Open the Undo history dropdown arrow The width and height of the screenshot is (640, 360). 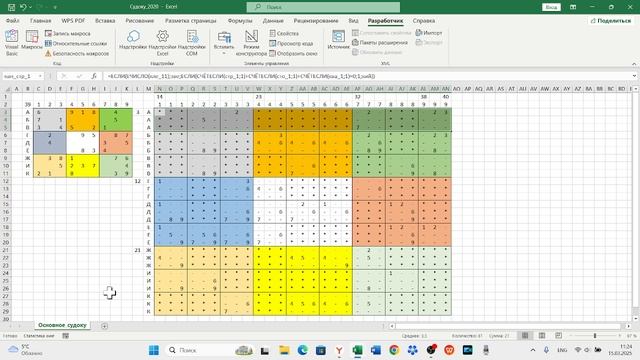(30, 7)
